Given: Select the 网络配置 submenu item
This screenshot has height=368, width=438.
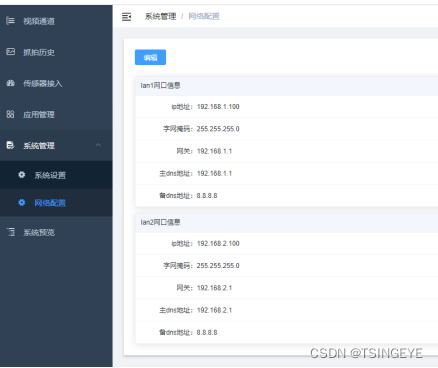Looking at the screenshot, I should (56, 203).
